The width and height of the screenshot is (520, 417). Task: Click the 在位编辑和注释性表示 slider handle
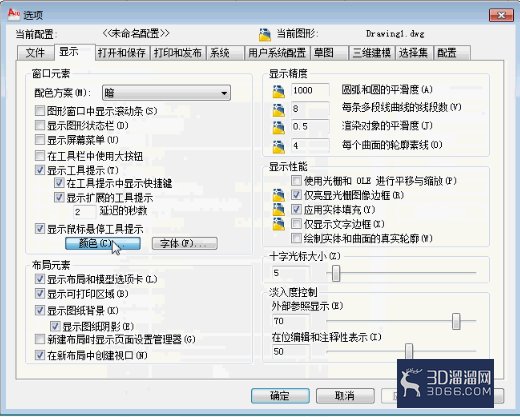(409, 352)
